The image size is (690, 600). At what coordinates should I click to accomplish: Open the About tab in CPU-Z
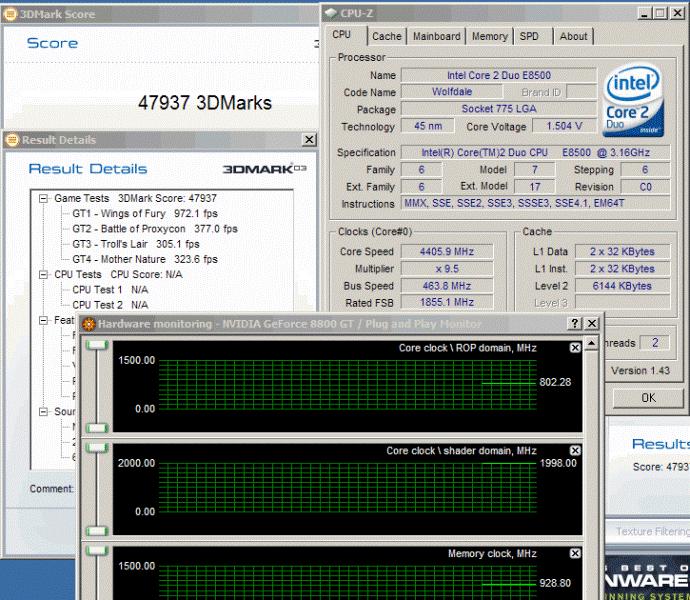[x=573, y=36]
